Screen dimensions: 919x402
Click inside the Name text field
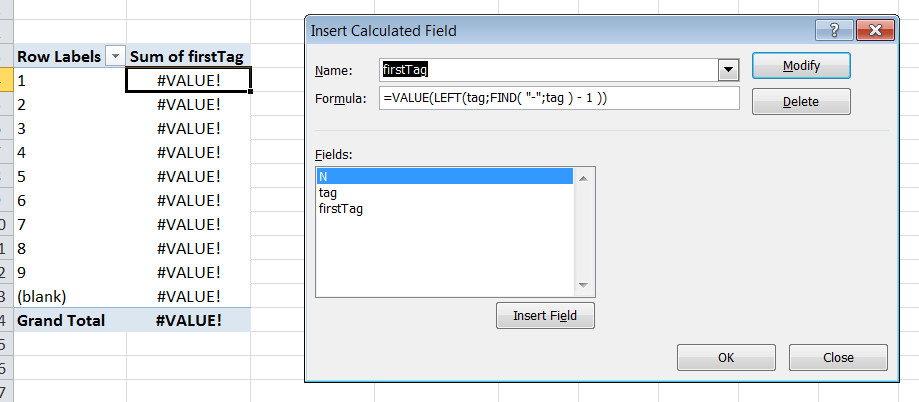[548, 70]
